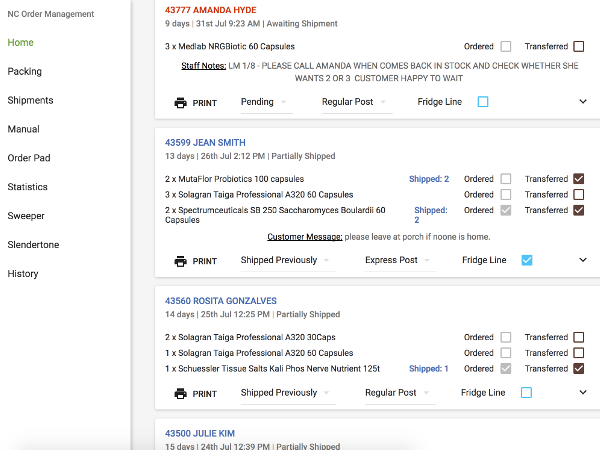Open Regular Post dropdown on Amanda Hyde order

pyautogui.click(x=357, y=102)
